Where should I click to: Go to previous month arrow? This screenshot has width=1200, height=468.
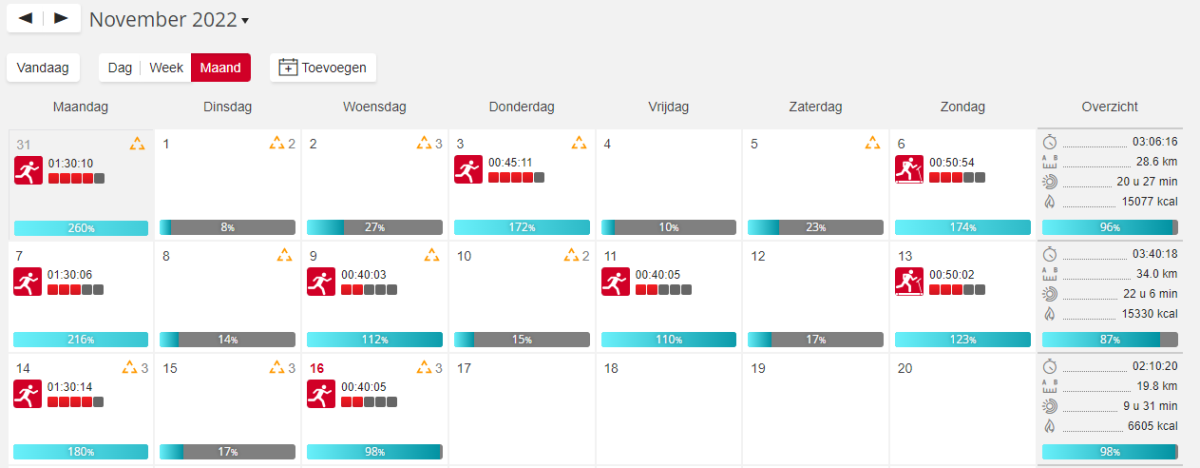[26, 18]
